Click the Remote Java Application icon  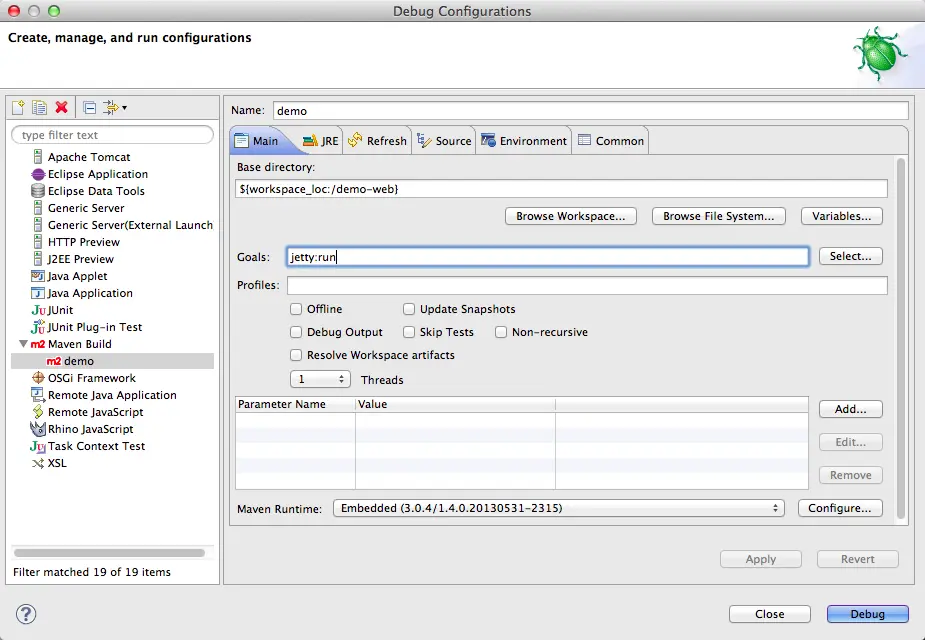pos(38,395)
